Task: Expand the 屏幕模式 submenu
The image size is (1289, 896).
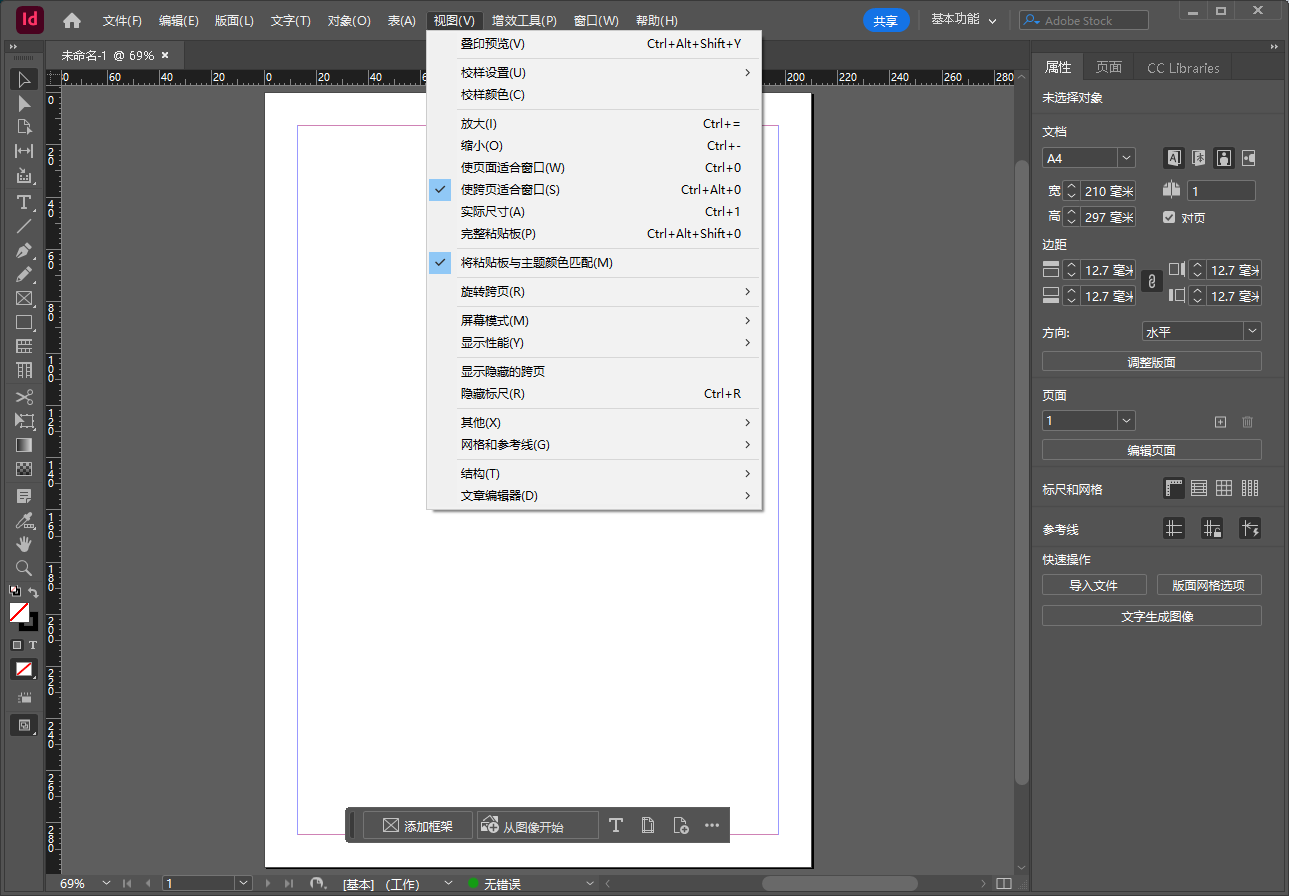Action: pyautogui.click(x=594, y=321)
